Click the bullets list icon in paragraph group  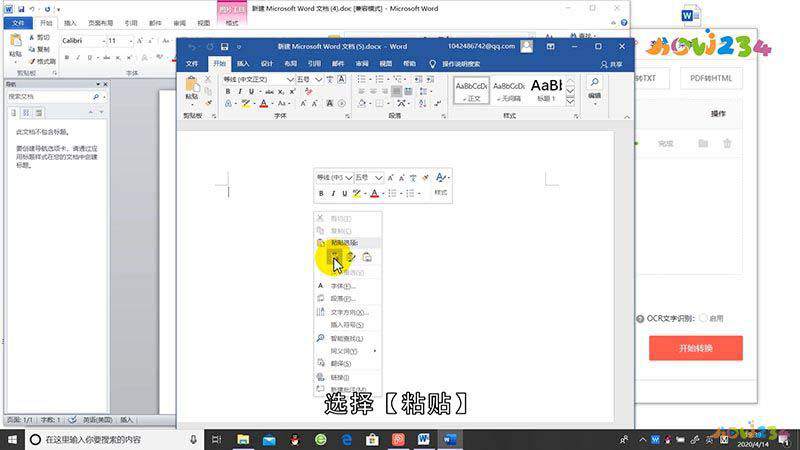(x=361, y=79)
